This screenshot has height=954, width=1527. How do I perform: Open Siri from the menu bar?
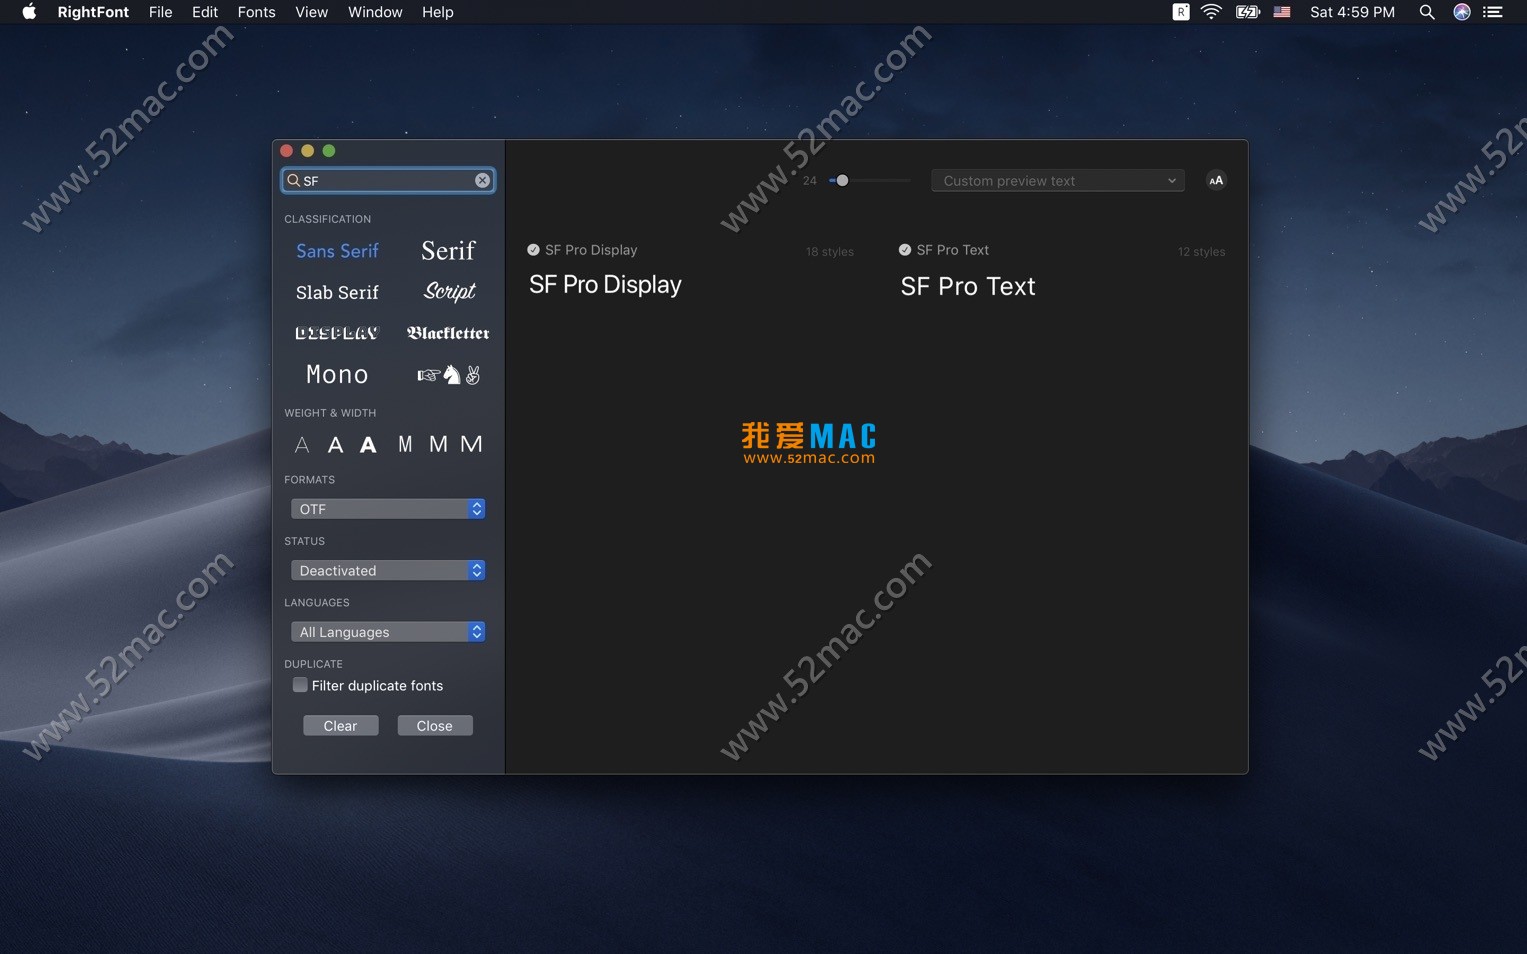click(x=1461, y=12)
